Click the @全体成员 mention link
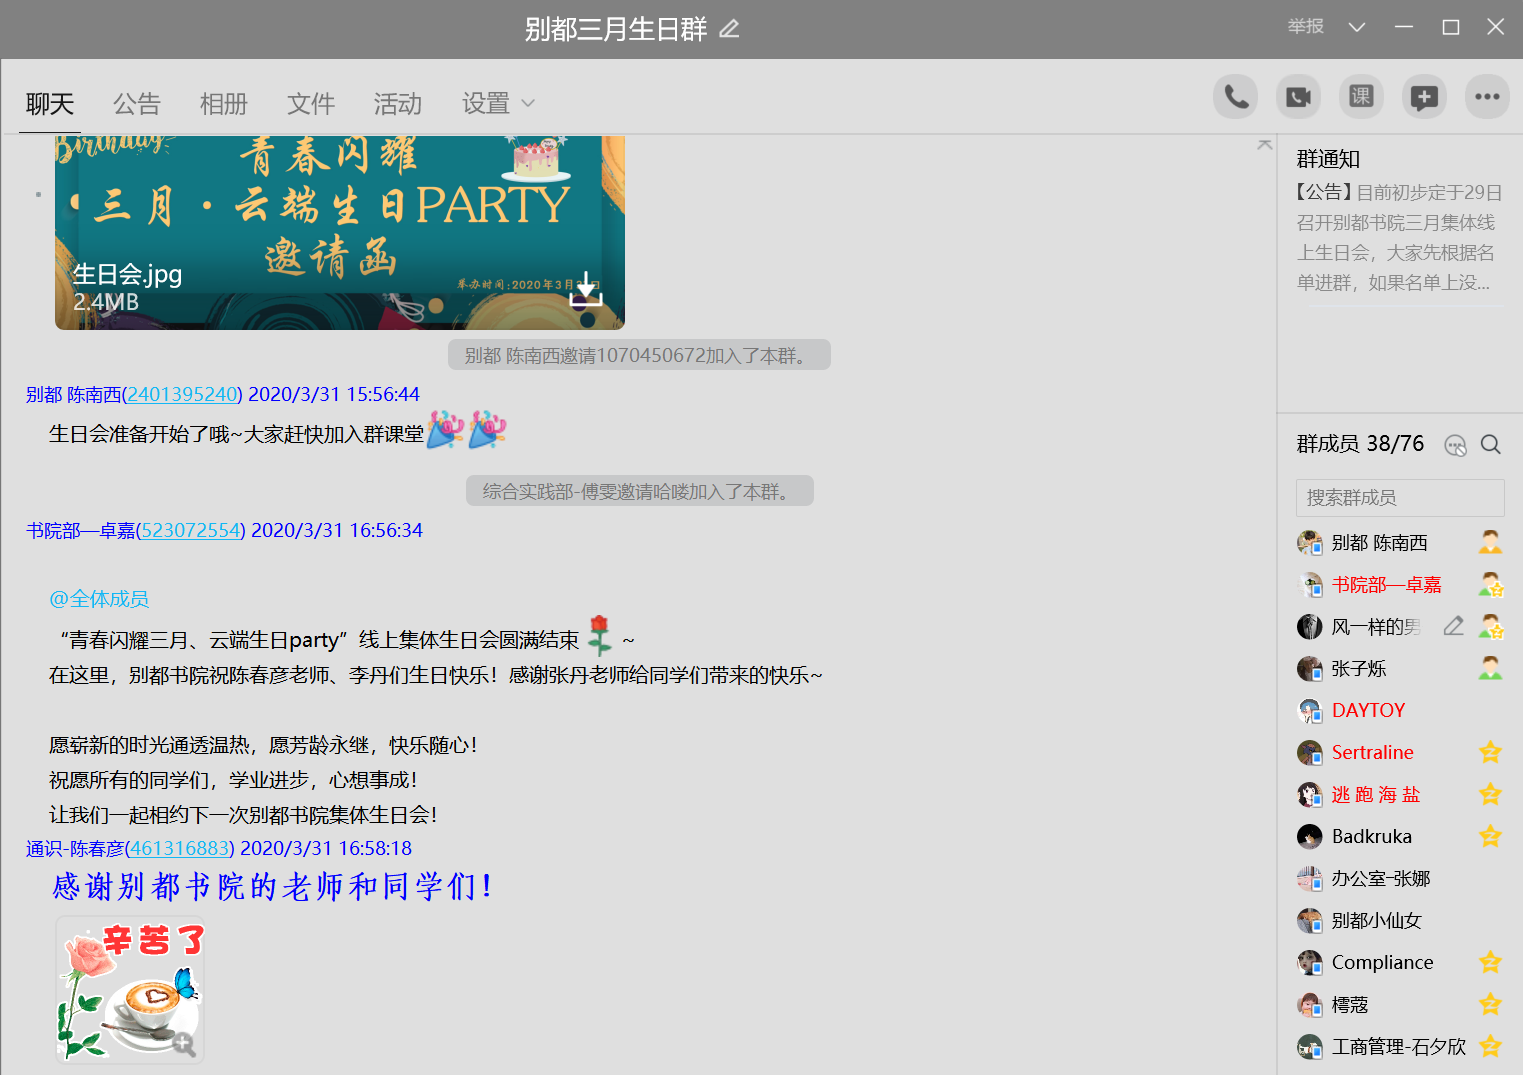The height and width of the screenshot is (1075, 1523). pos(99,599)
